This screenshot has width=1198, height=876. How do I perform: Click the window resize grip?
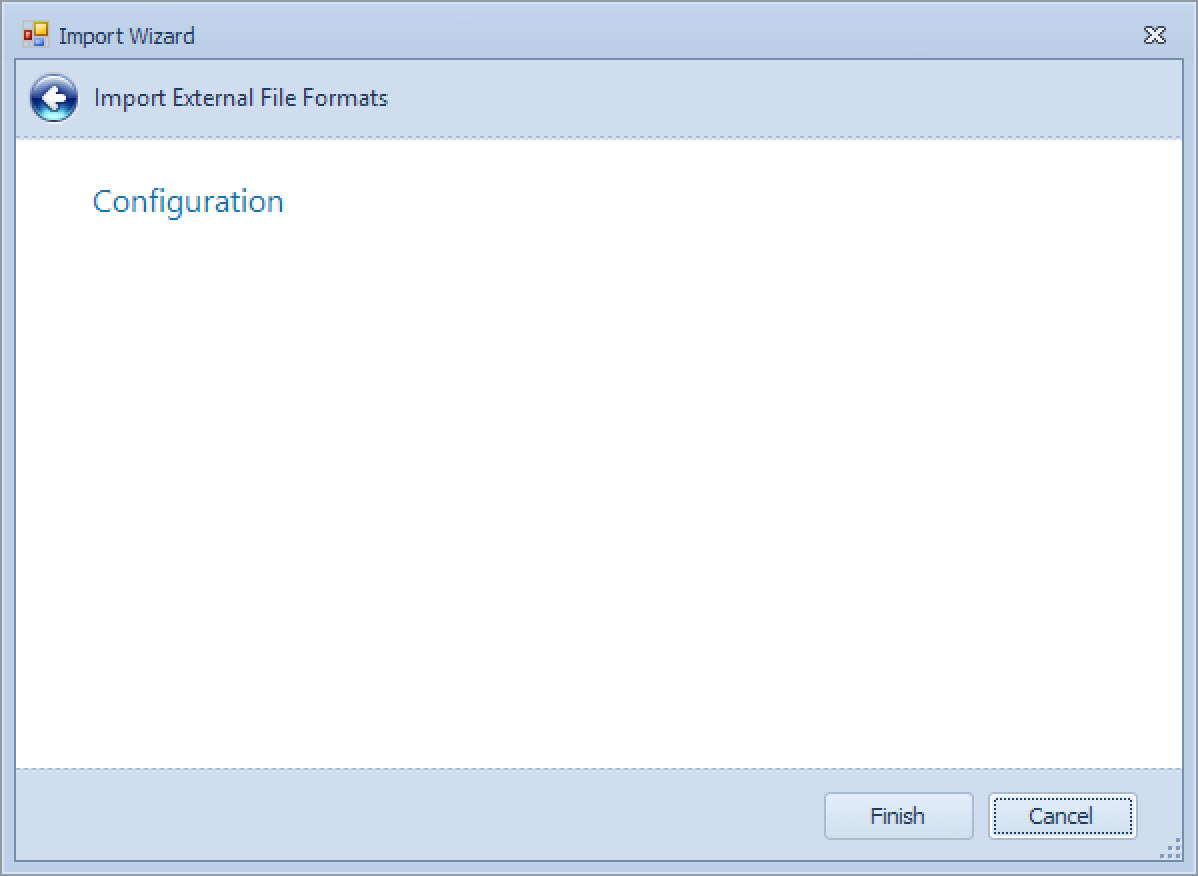(x=1170, y=850)
